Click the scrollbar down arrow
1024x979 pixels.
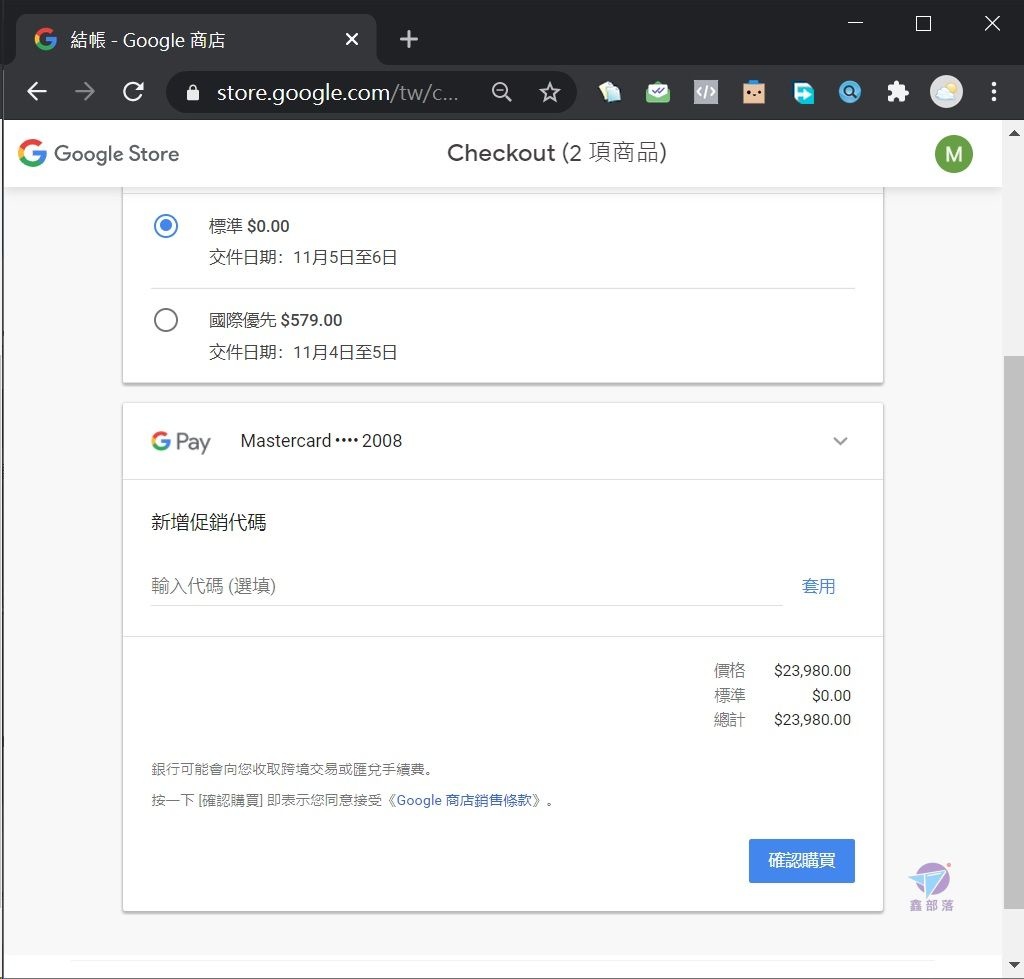pyautogui.click(x=1014, y=965)
